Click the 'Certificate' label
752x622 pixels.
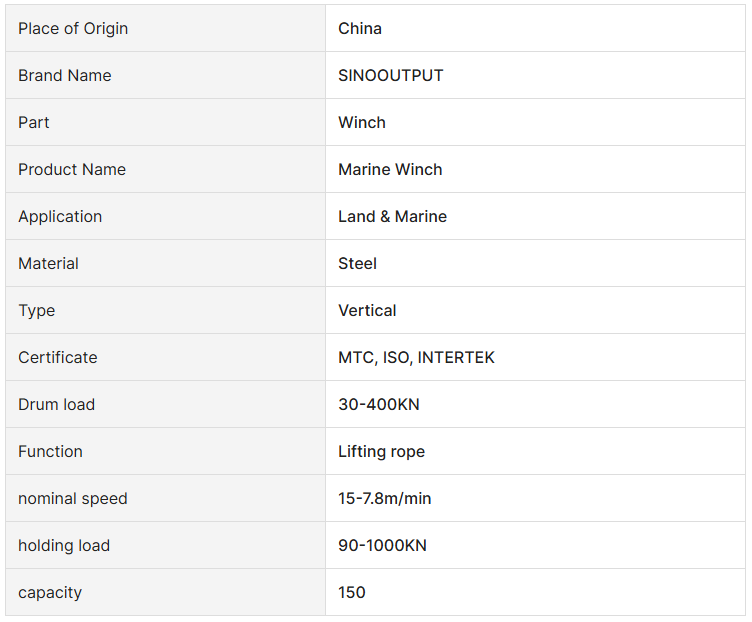pyautogui.click(x=58, y=357)
